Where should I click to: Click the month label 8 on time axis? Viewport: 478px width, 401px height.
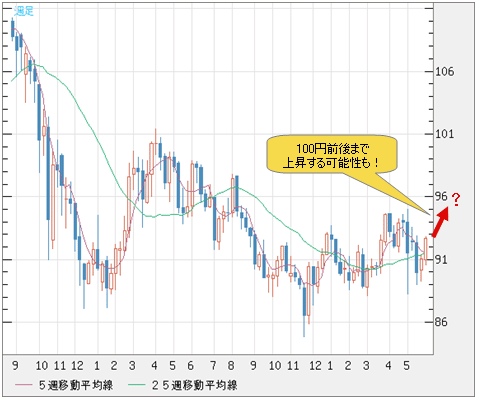[x=231, y=366]
